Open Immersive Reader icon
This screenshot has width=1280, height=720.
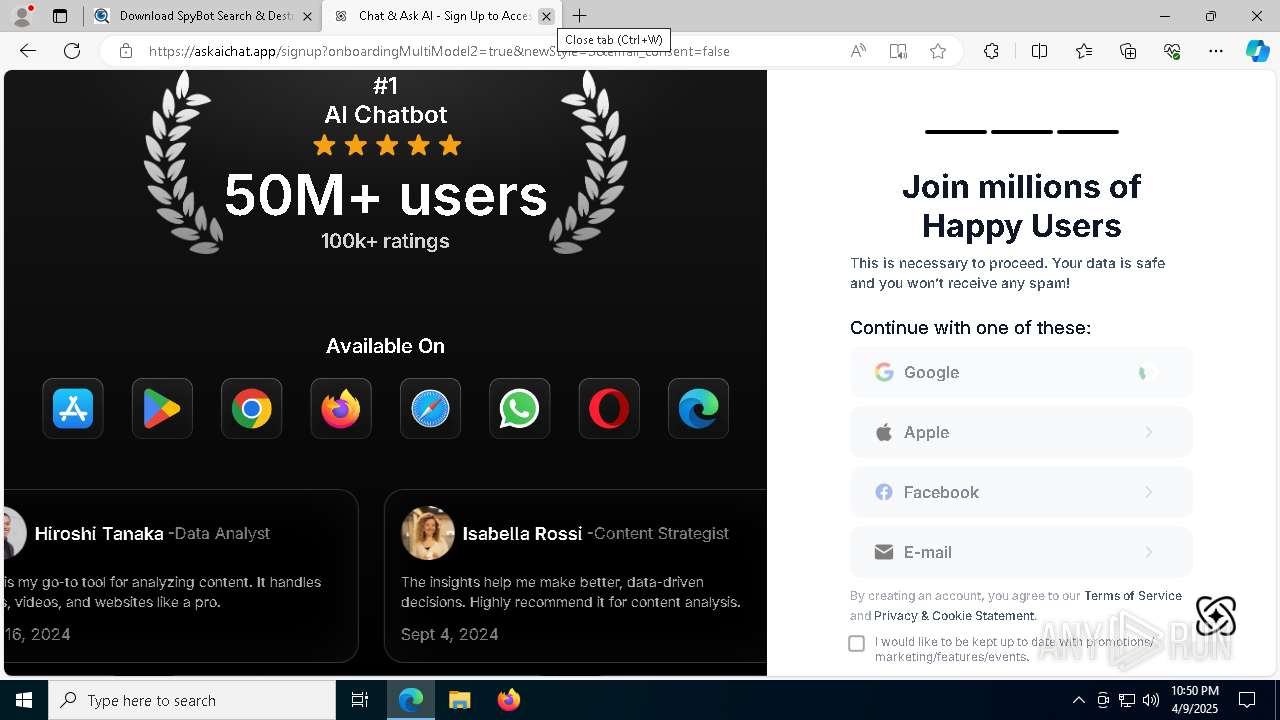click(x=898, y=51)
